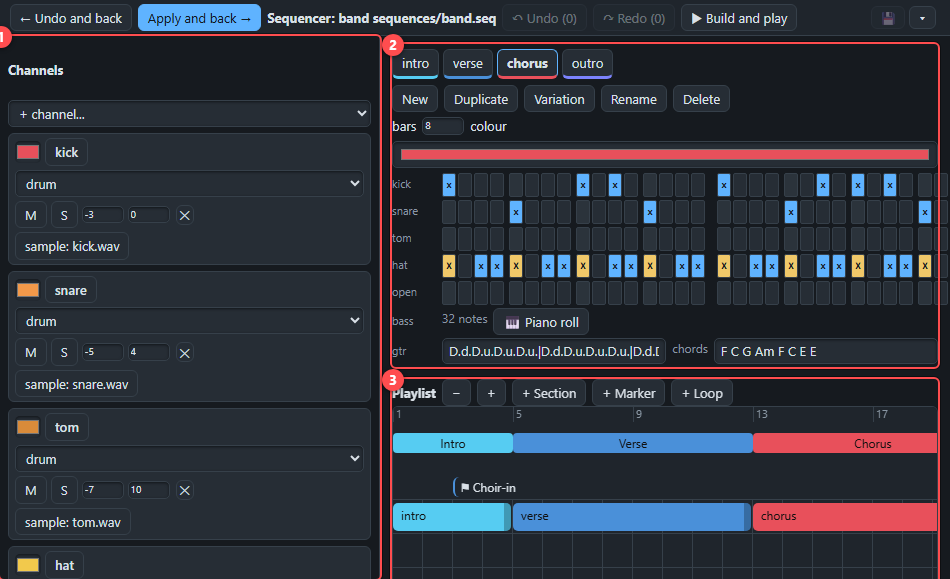Click kick volume field showing -3
This screenshot has height=579, width=950.
tap(103, 215)
